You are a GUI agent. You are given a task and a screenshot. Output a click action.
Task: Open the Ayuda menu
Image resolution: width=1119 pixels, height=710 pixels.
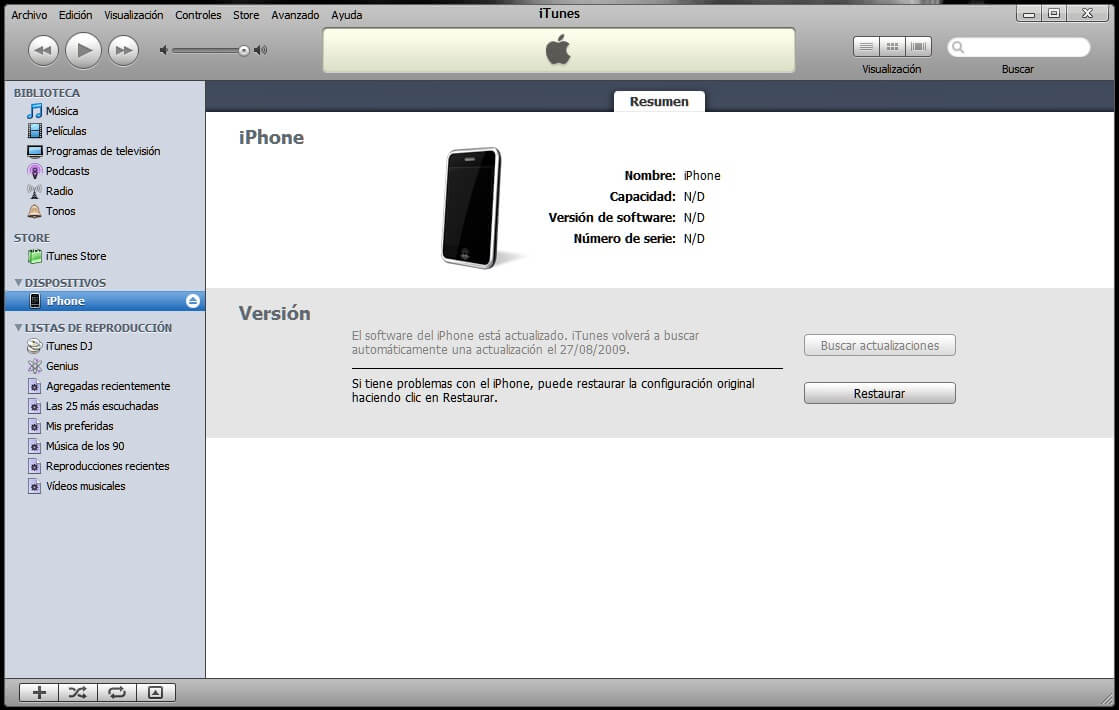[x=347, y=15]
